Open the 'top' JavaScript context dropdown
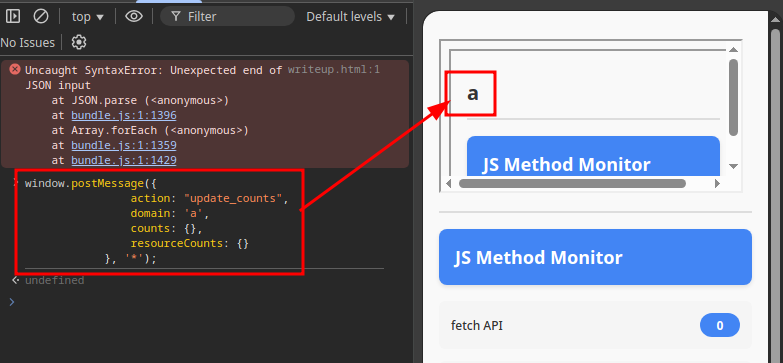Screen dimensions: 783x363 [87, 16]
